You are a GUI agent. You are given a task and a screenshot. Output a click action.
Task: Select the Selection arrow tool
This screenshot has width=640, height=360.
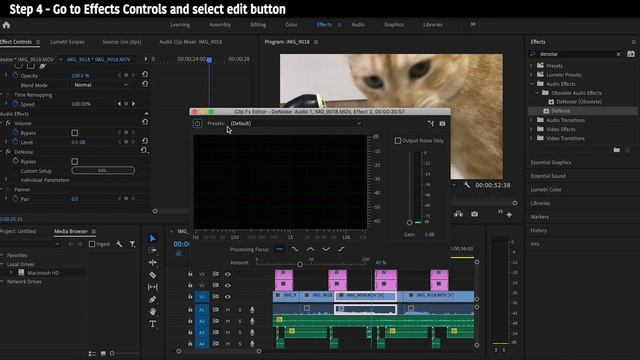pyautogui.click(x=153, y=238)
